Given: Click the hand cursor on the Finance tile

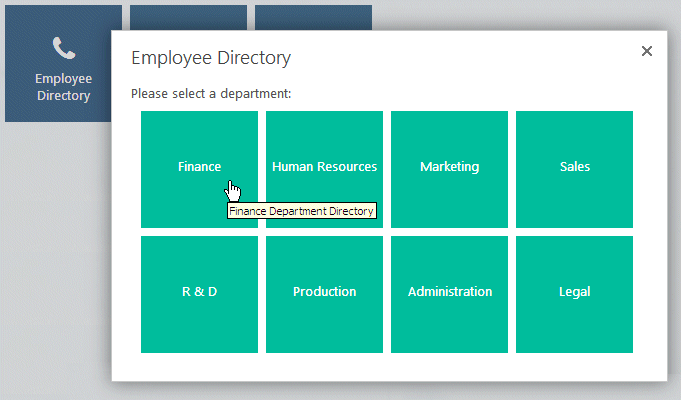Looking at the screenshot, I should (x=233, y=190).
